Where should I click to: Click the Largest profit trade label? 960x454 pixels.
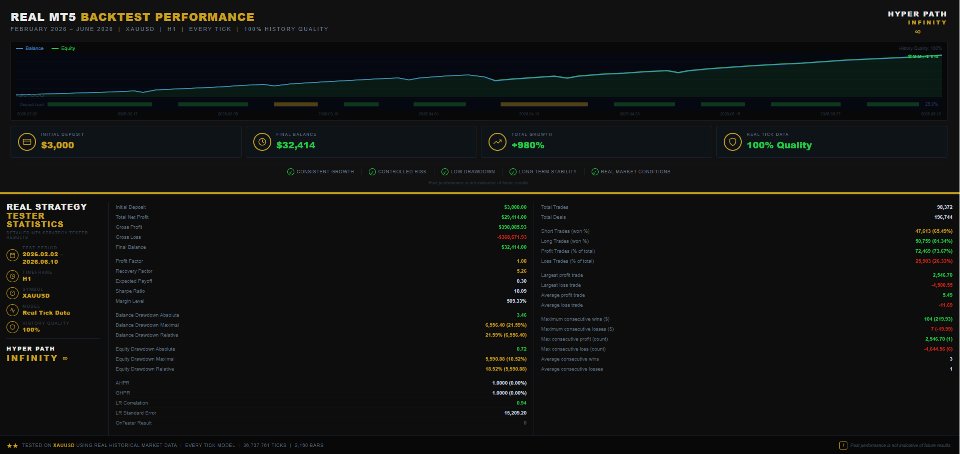[562, 275]
